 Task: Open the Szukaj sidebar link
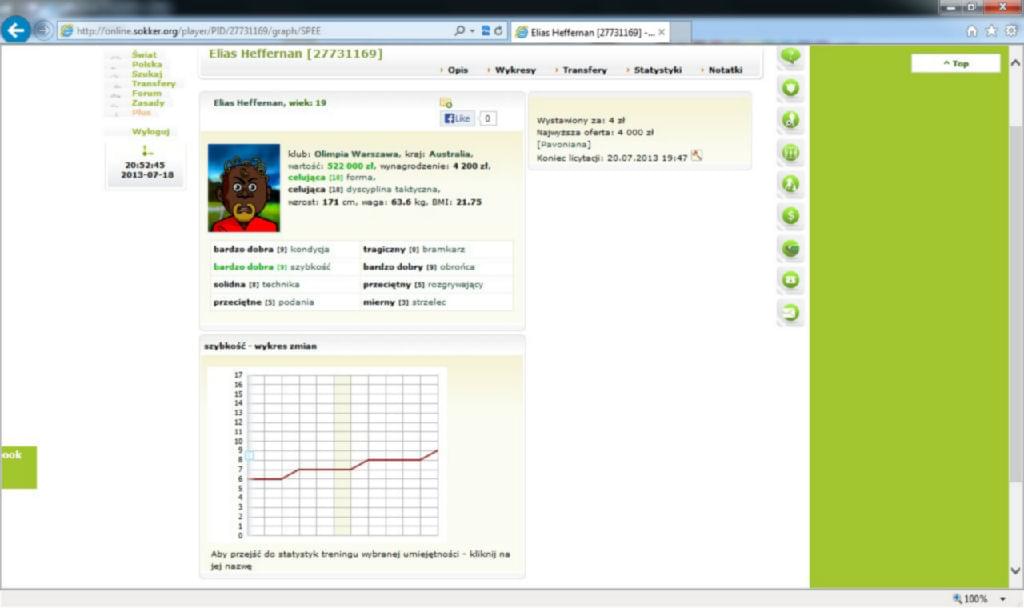[147, 74]
